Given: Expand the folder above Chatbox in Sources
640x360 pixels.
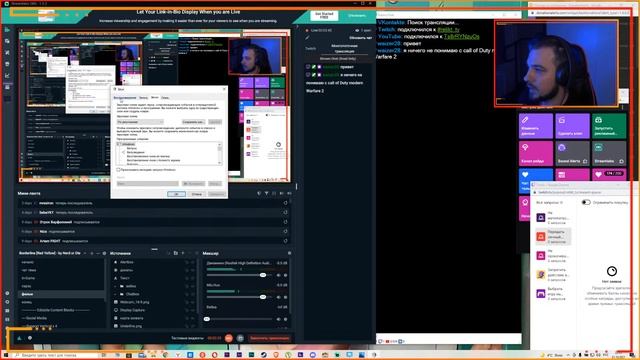Looking at the screenshot, I should 116,286.
